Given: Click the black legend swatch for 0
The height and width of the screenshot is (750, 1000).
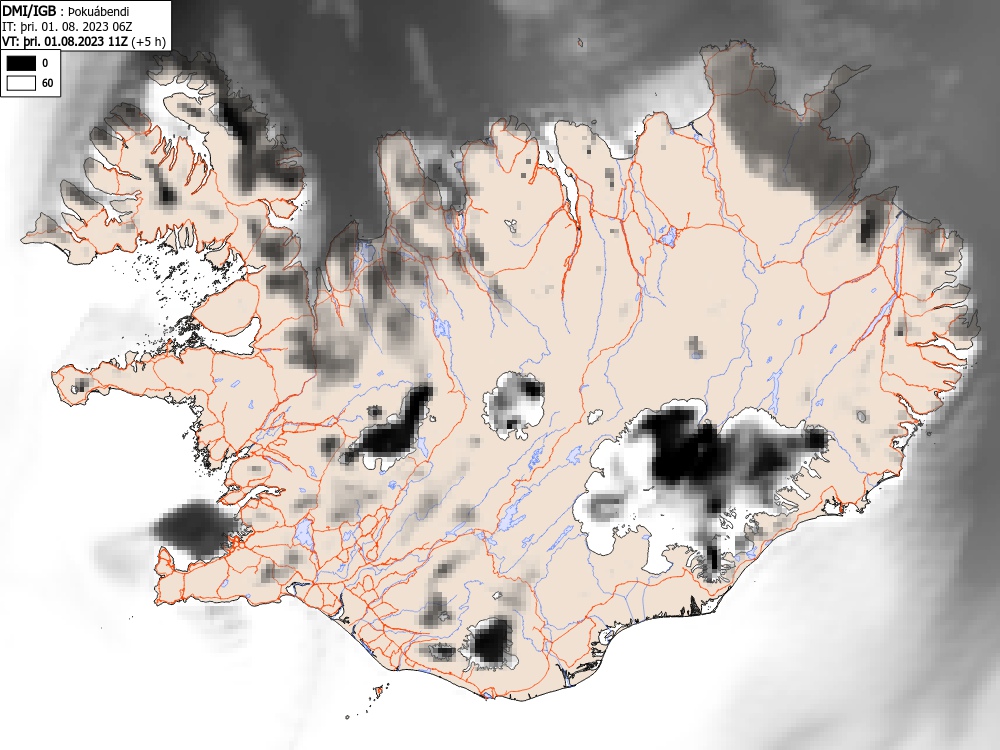Looking at the screenshot, I should click(21, 63).
